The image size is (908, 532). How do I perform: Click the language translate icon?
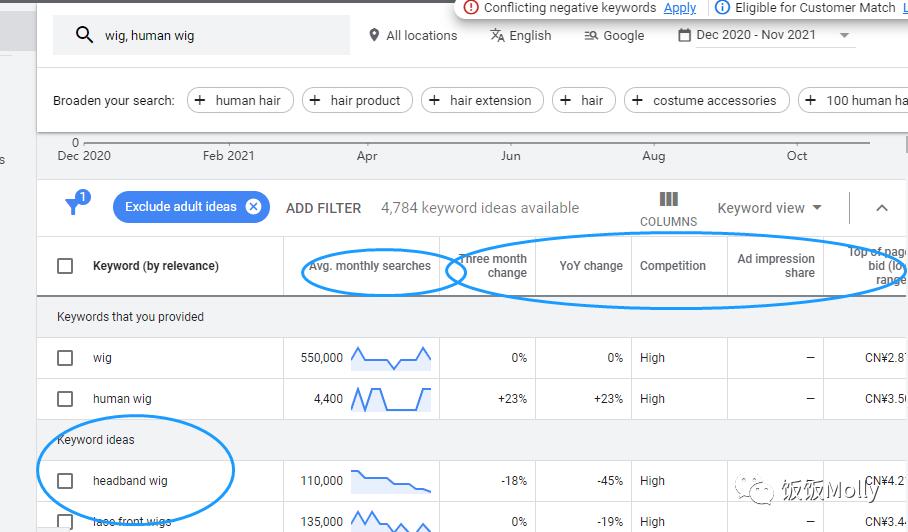pyautogui.click(x=497, y=35)
